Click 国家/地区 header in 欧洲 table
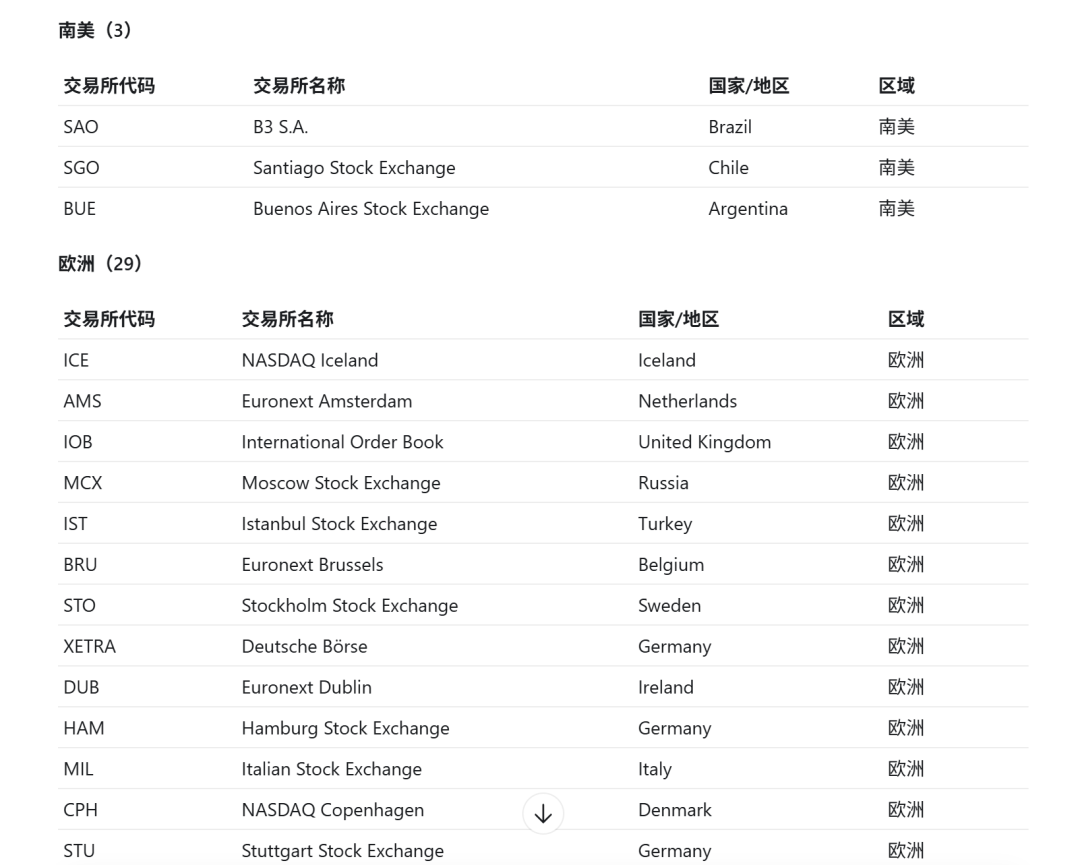Viewport: 1080px width, 865px height. (x=678, y=320)
